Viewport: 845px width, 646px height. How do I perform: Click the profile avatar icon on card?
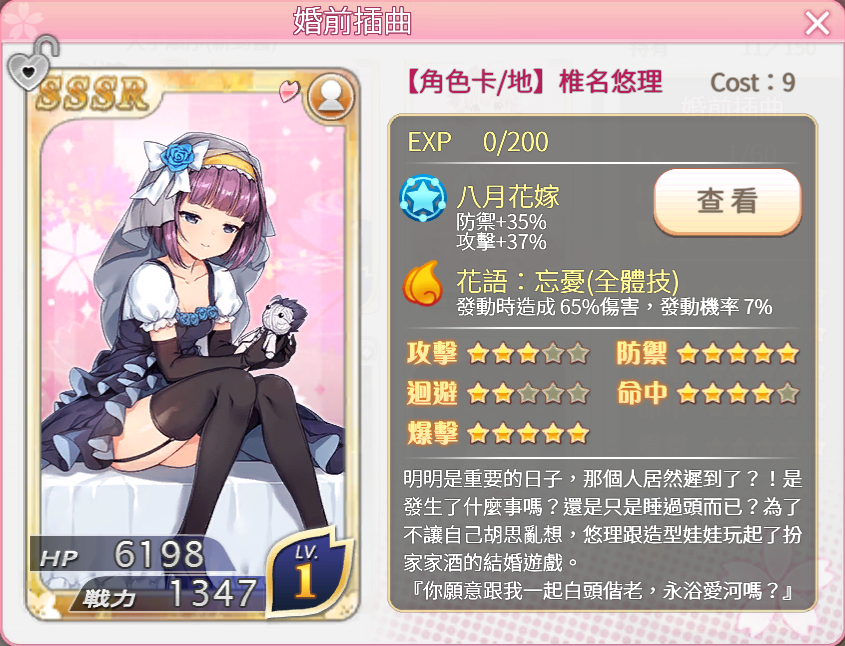[x=331, y=97]
